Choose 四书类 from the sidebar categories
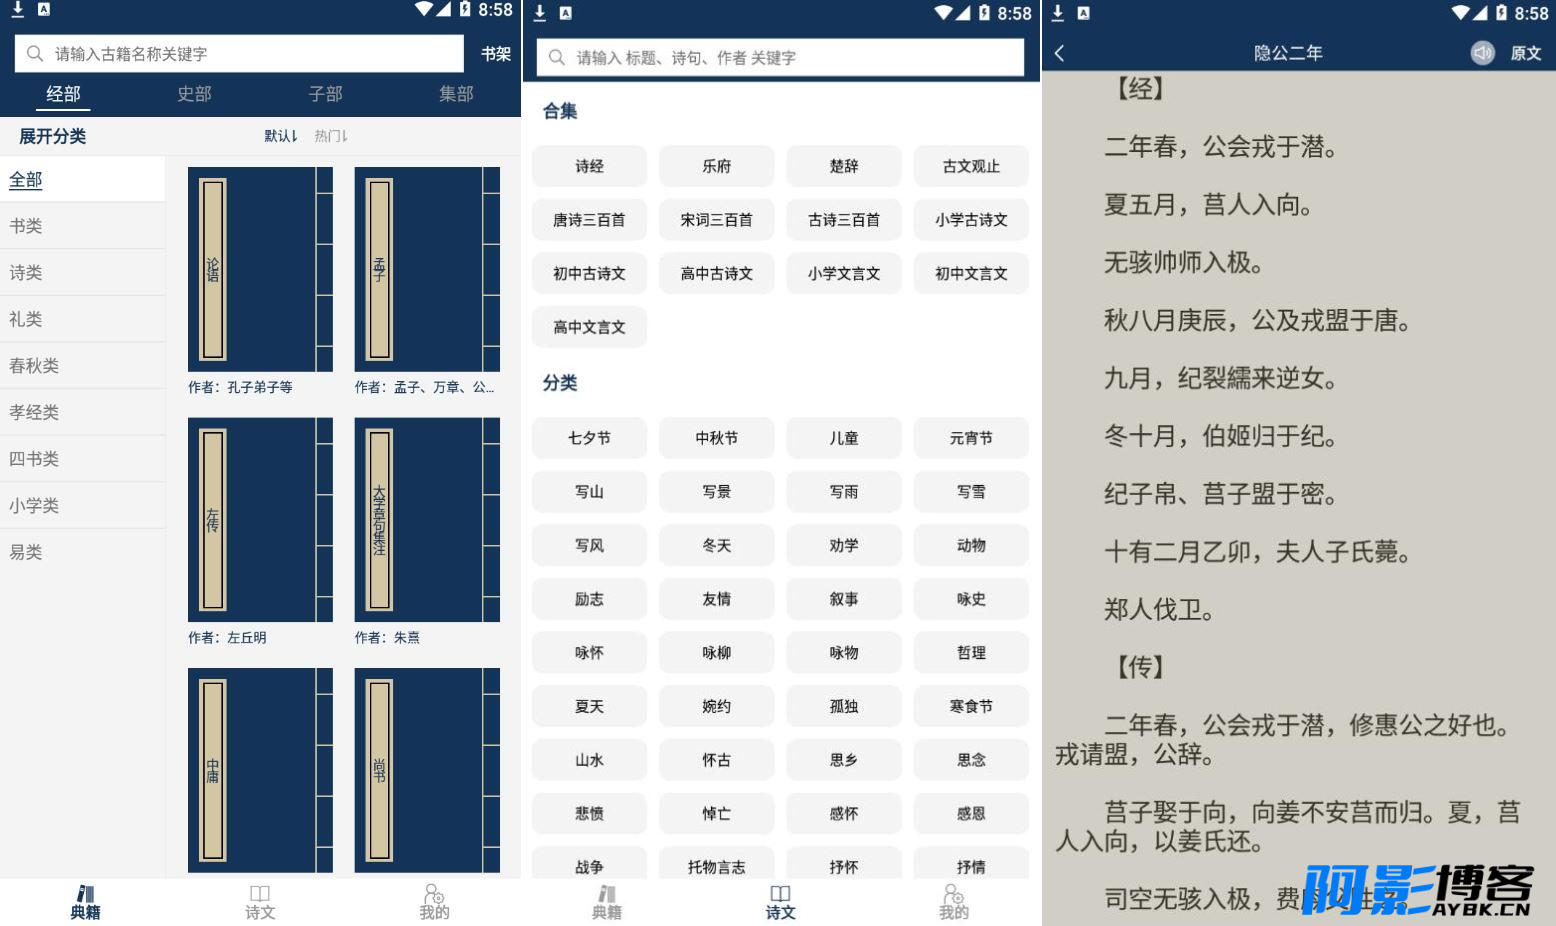The image size is (1556, 926). tap(34, 459)
